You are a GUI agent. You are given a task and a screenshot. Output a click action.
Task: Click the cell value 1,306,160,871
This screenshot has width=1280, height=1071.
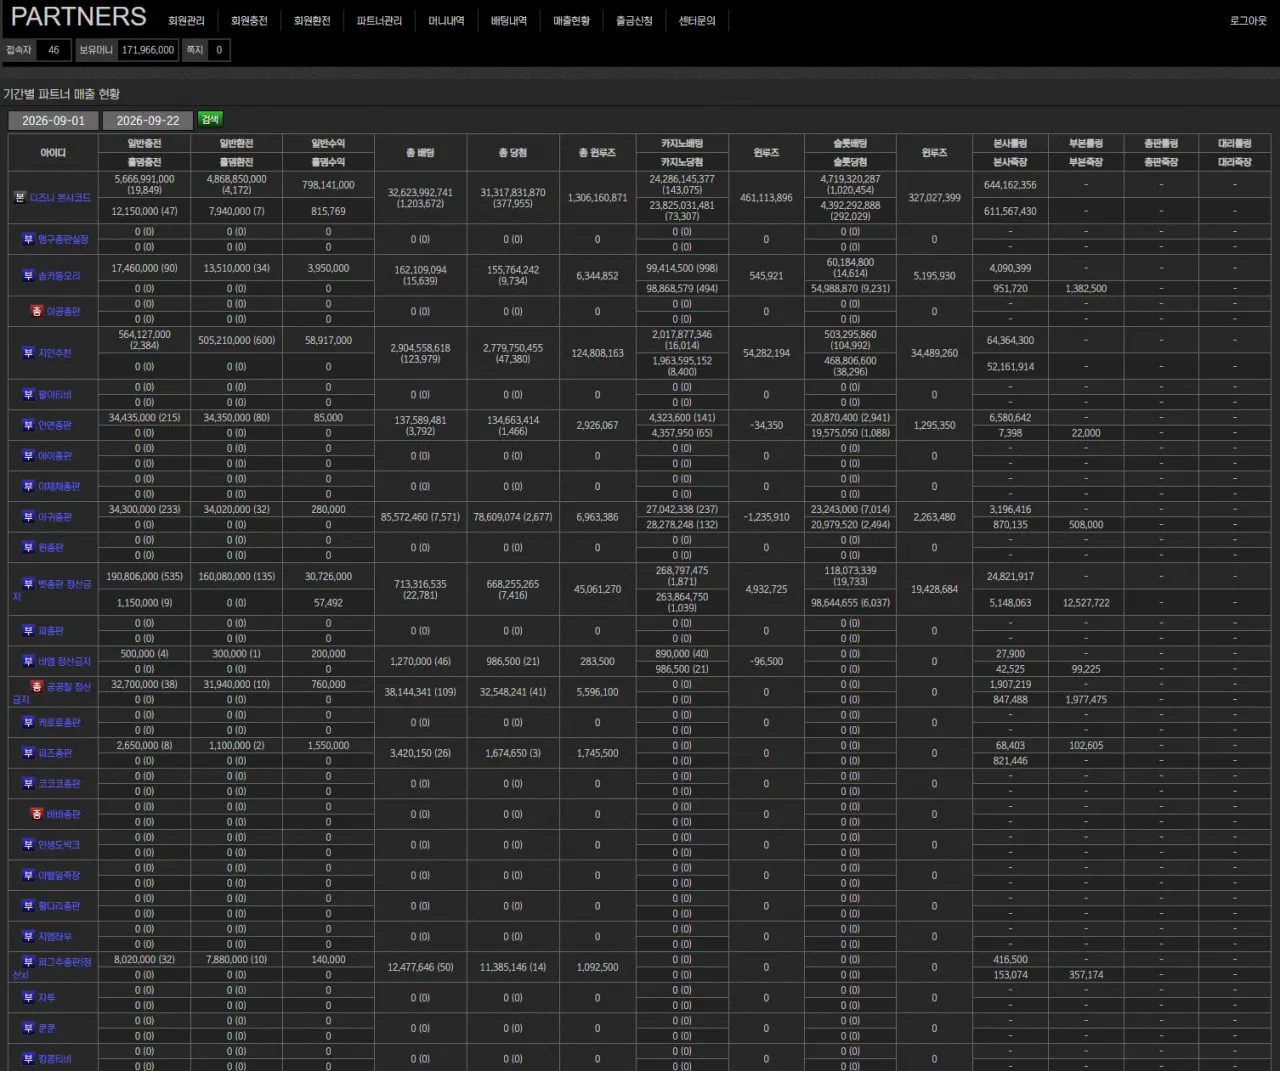[x=597, y=198]
